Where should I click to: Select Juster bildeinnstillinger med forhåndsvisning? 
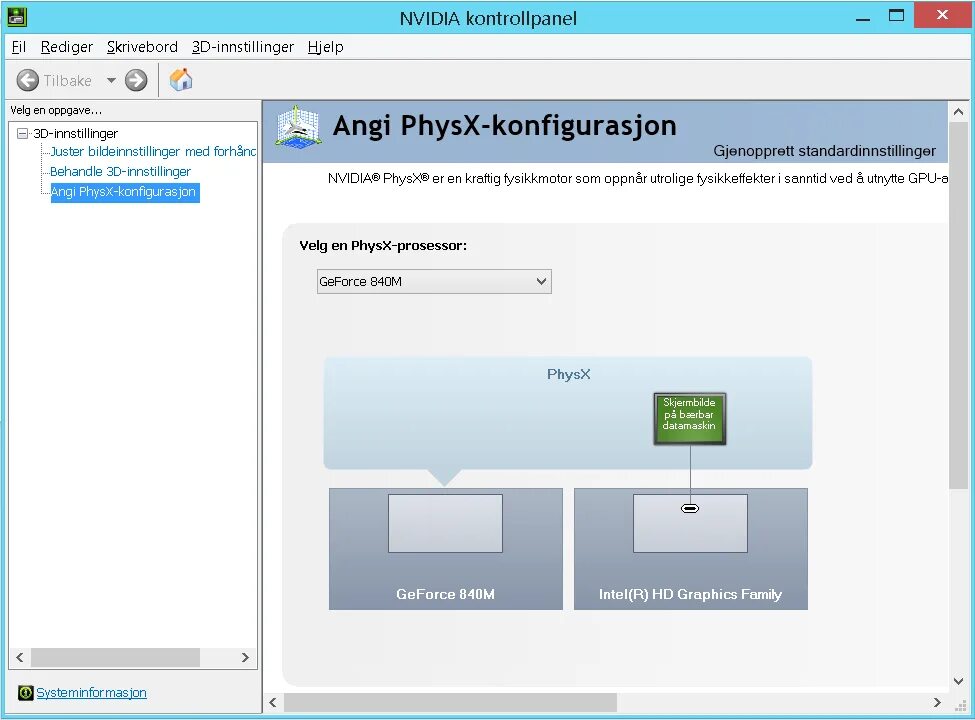click(153, 151)
